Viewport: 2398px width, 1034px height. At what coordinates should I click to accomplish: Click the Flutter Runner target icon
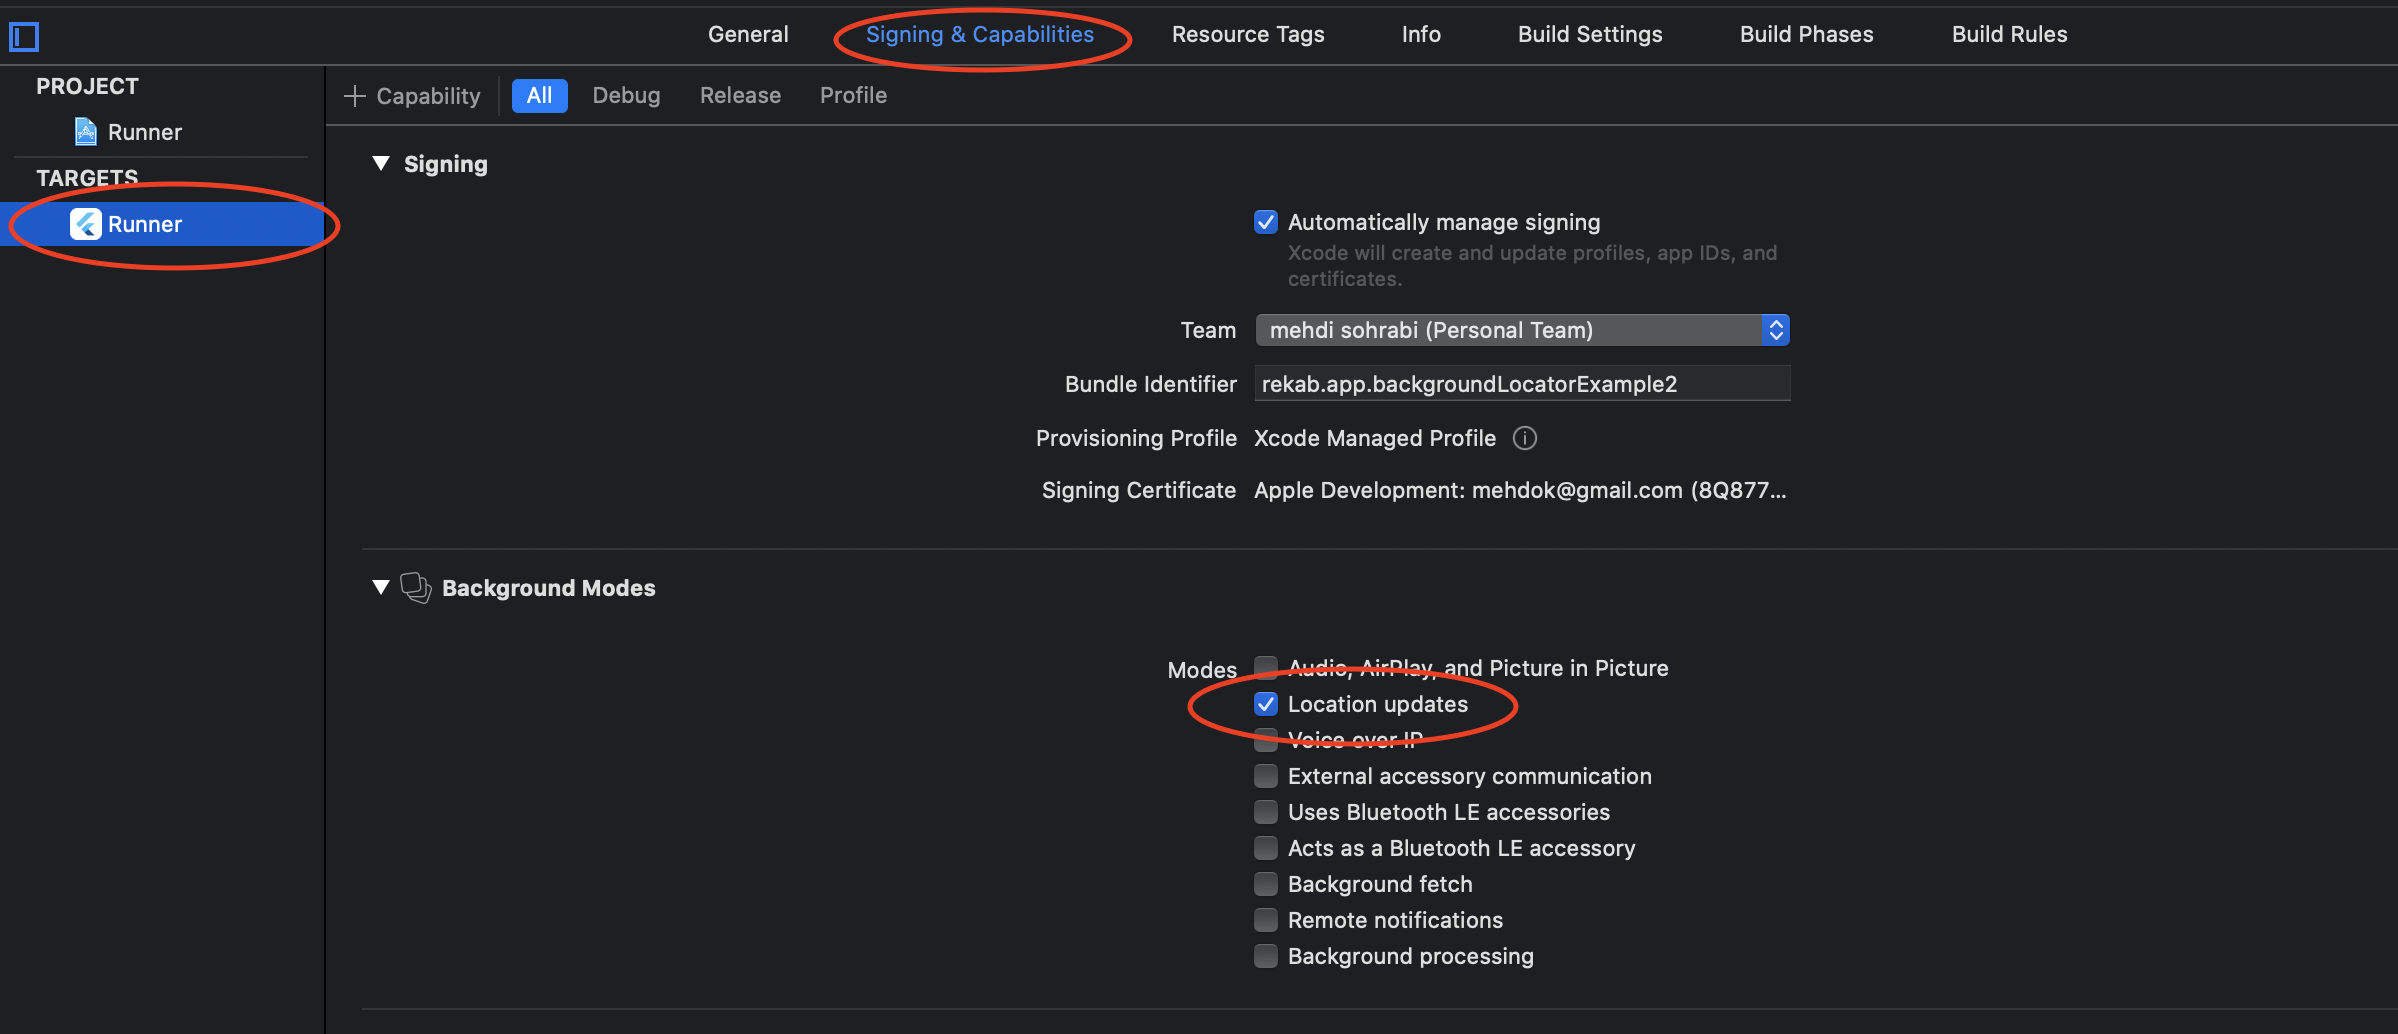(x=85, y=224)
